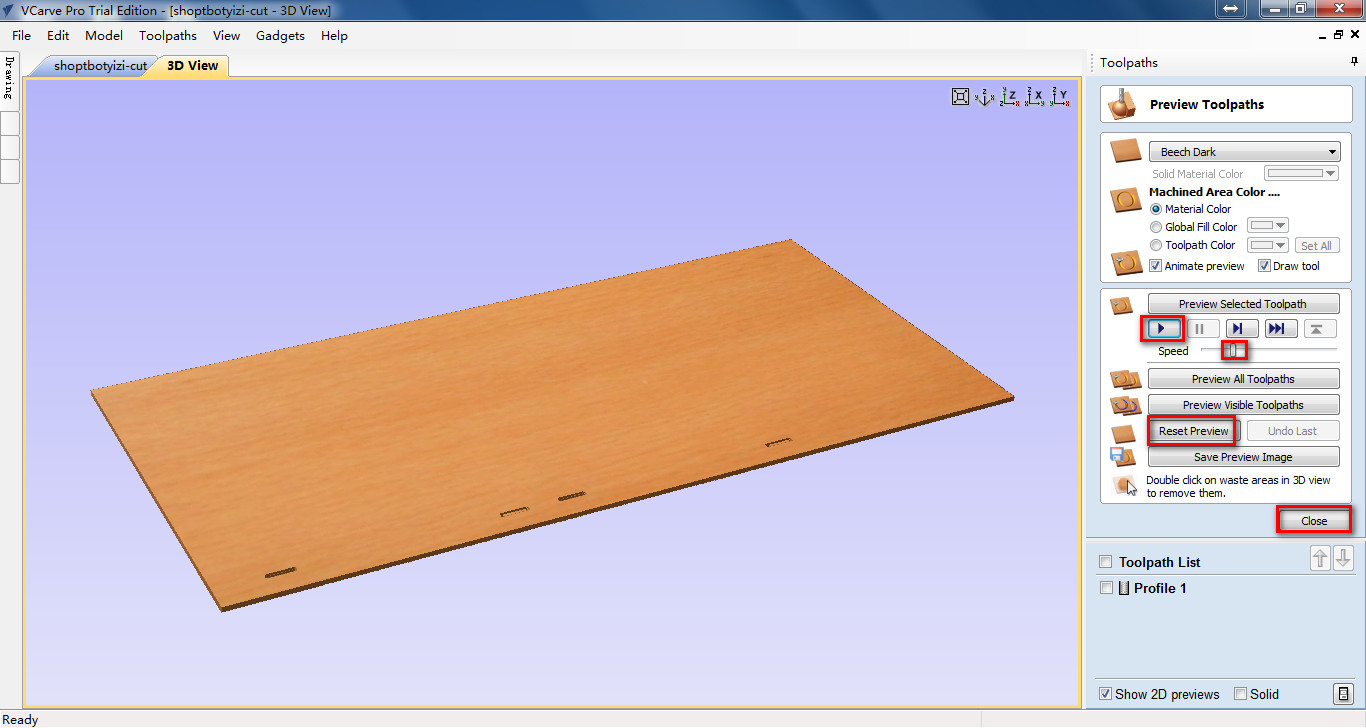Pin the Toolpaths panel
Screen dimensions: 1366x728
pyautogui.click(x=1355, y=62)
